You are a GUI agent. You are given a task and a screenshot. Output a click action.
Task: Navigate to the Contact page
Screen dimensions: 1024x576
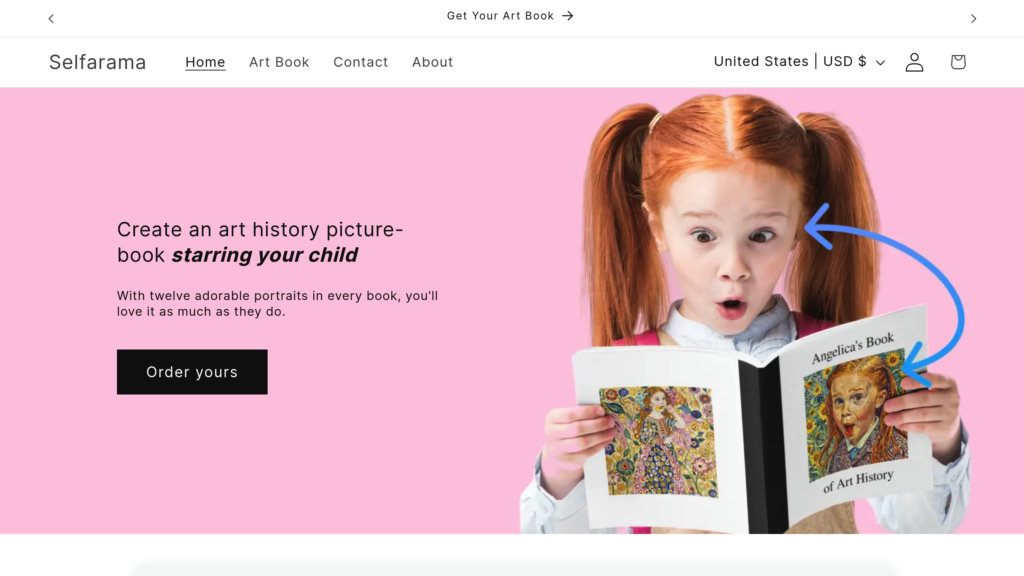click(360, 62)
